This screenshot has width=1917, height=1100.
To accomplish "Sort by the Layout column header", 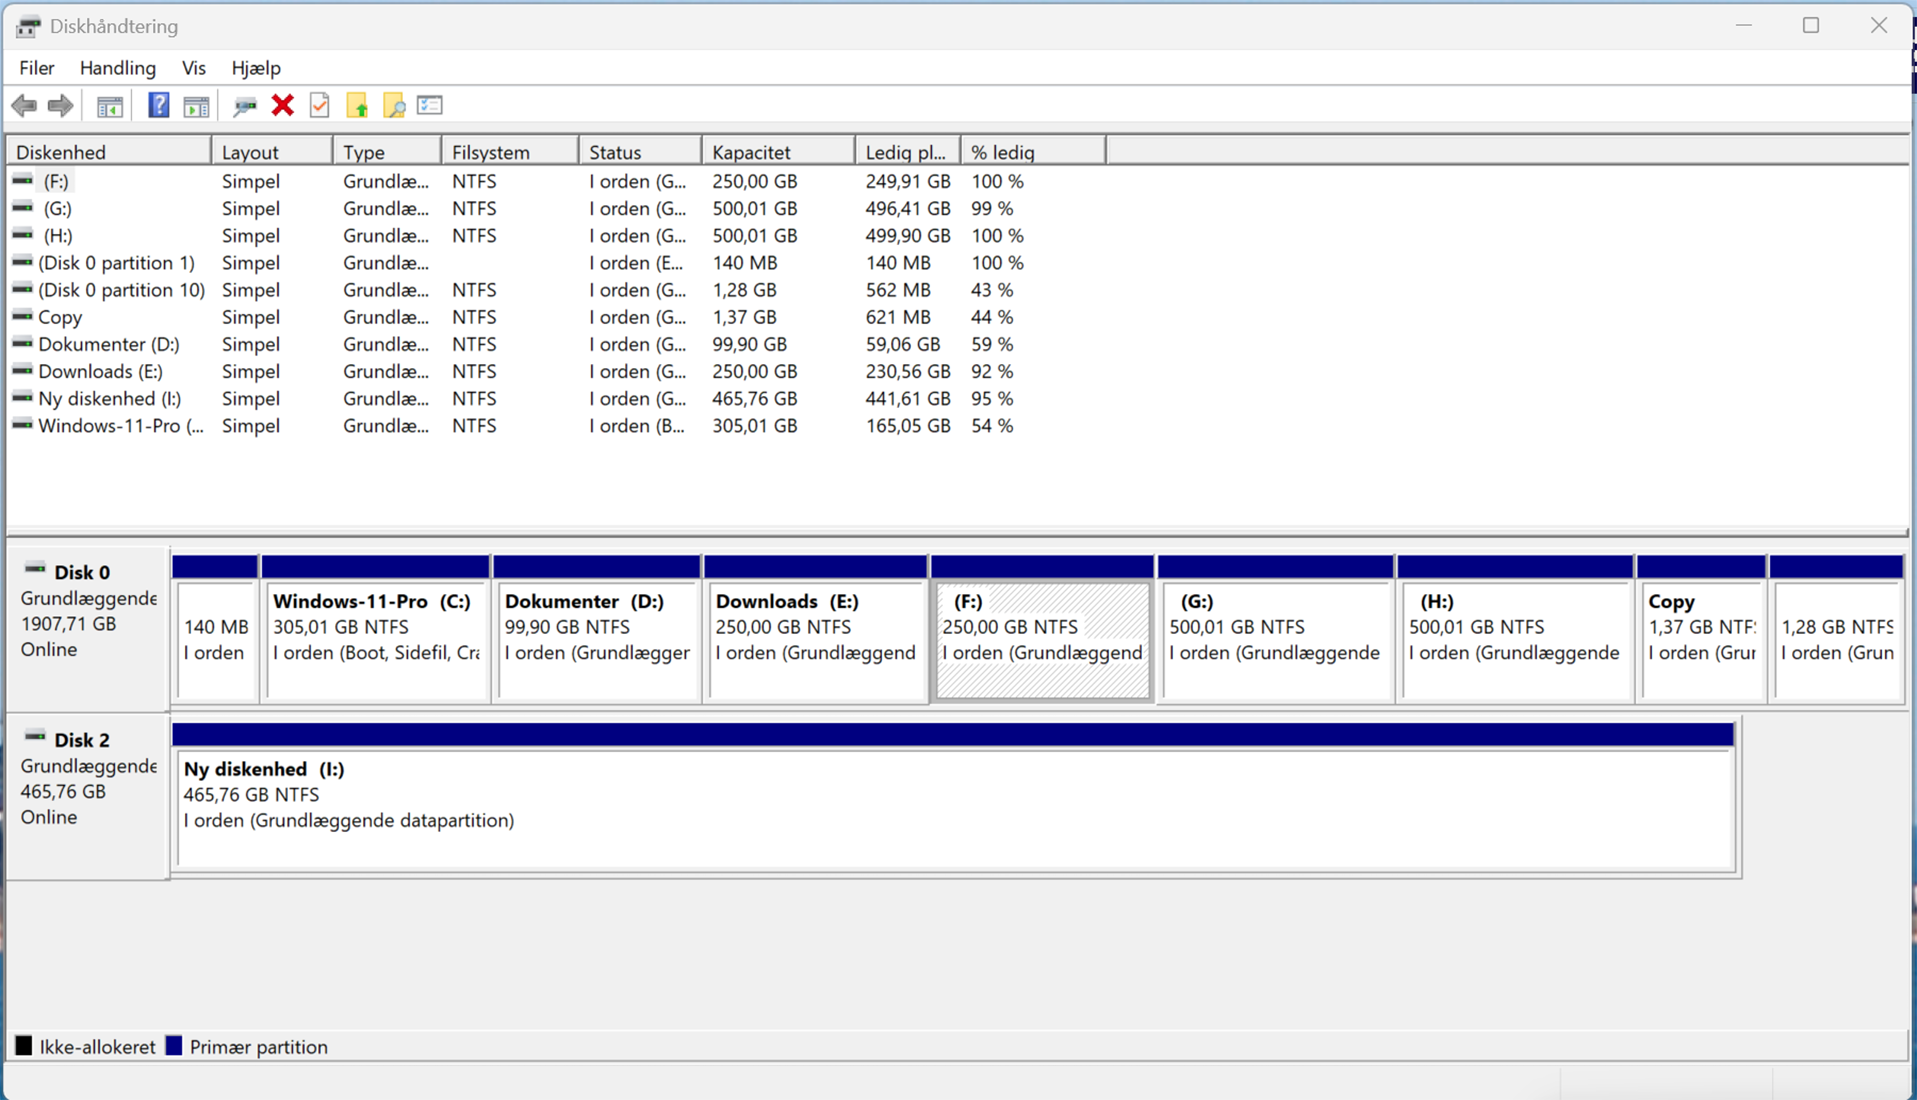I will pos(272,152).
